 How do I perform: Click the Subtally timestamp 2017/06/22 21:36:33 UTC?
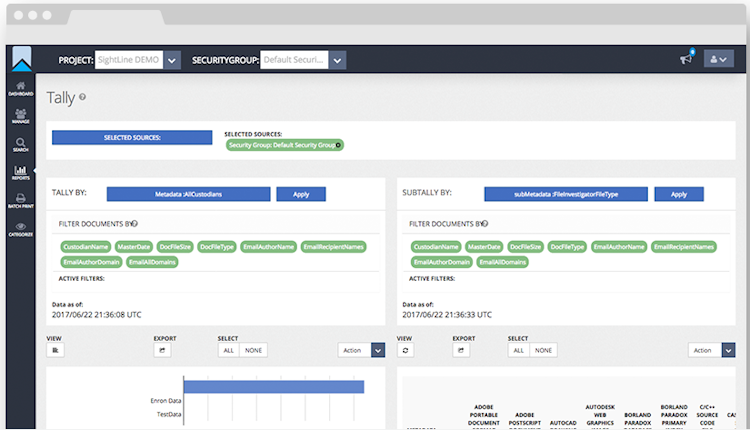447,315
